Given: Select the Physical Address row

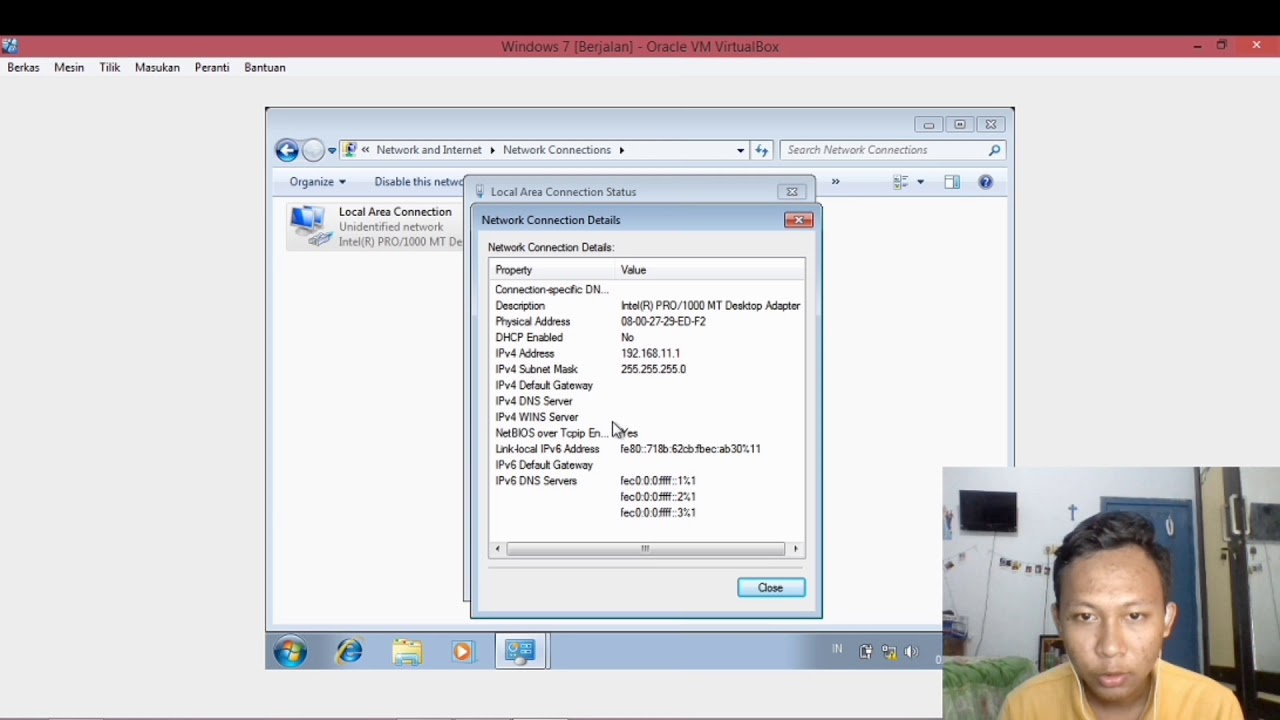Looking at the screenshot, I should pos(646,322).
